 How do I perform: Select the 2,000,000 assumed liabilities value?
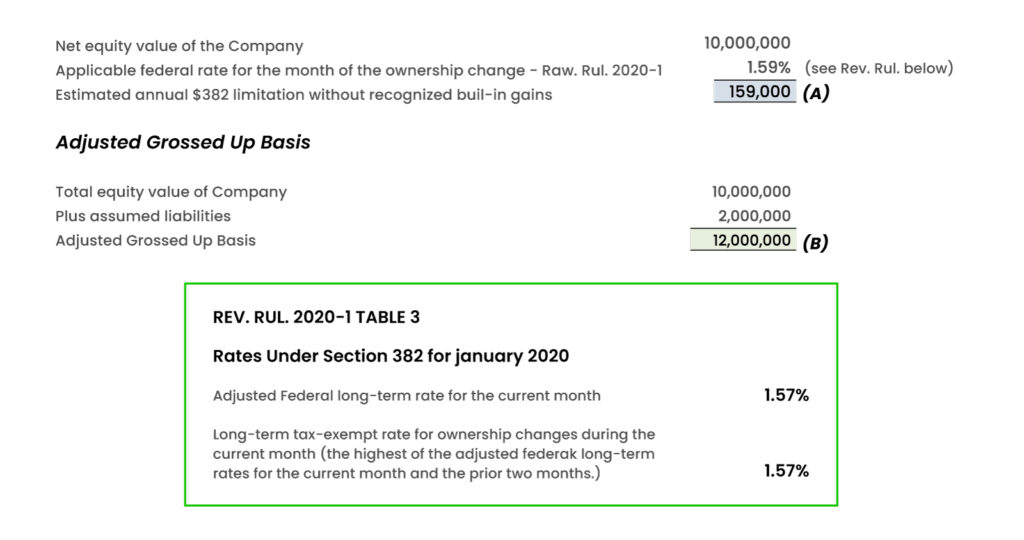[754, 216]
